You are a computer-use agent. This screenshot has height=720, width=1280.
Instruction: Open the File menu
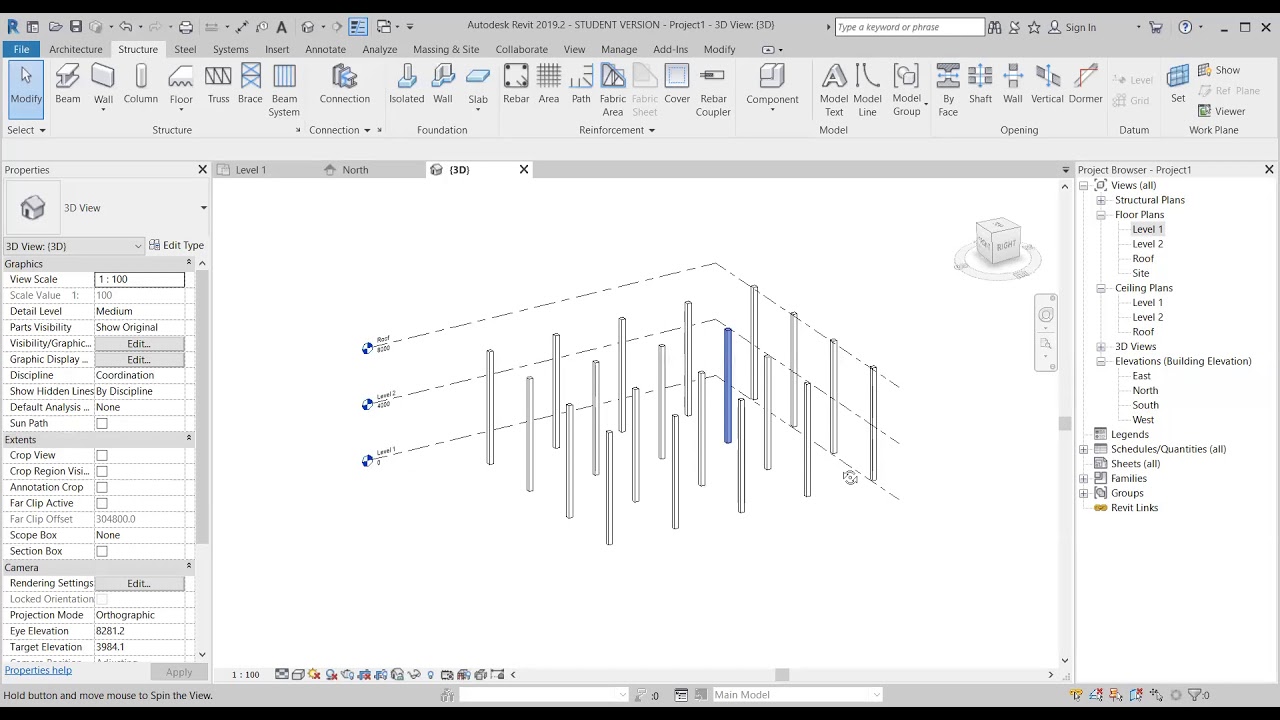click(21, 49)
